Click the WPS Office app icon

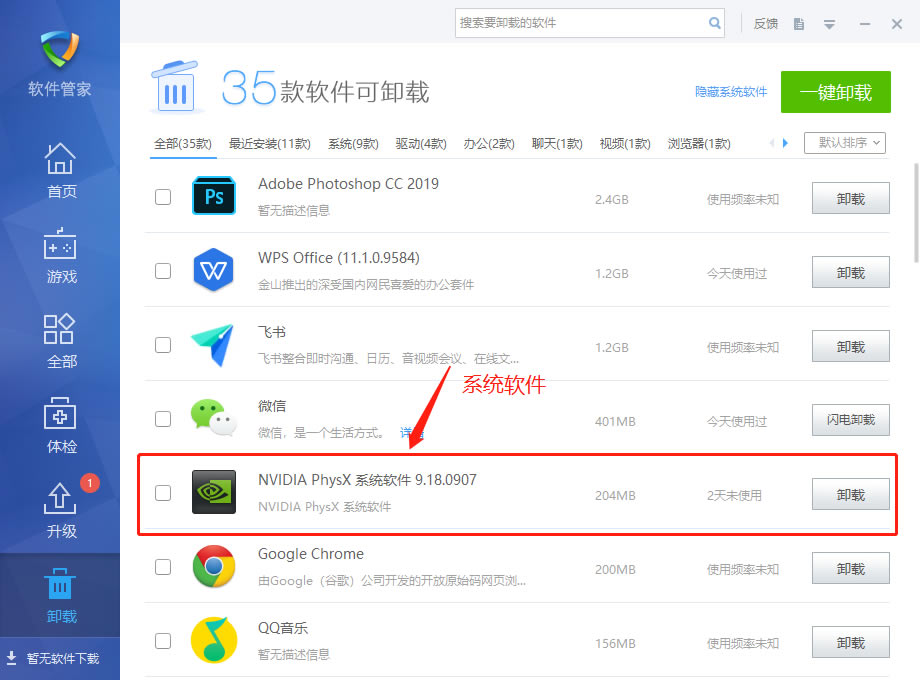coord(214,270)
